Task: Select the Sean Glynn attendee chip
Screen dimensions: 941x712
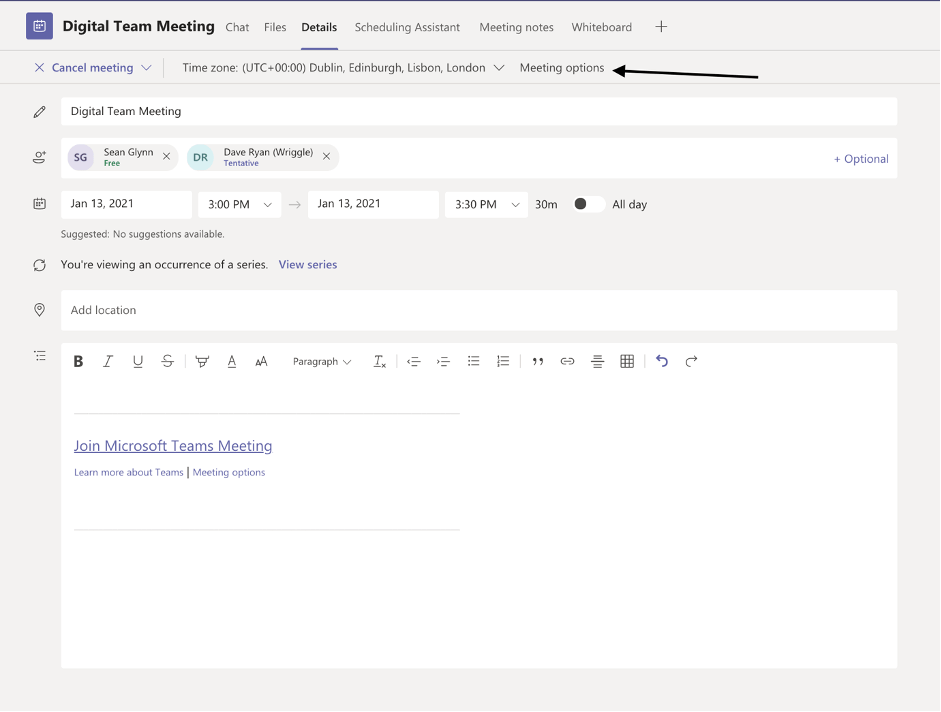Action: (x=123, y=157)
